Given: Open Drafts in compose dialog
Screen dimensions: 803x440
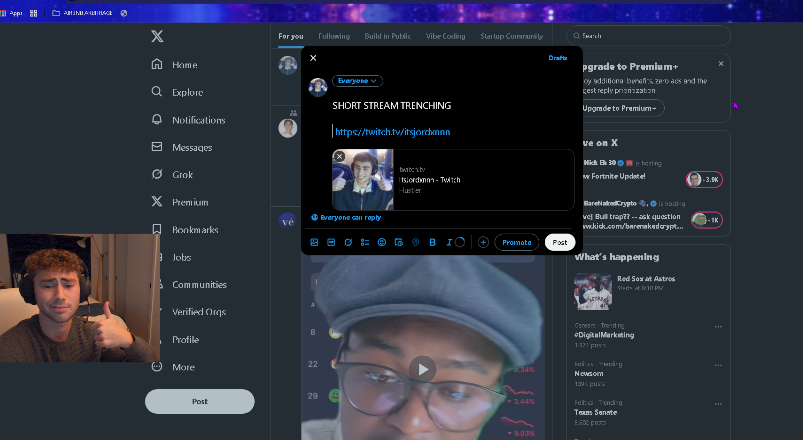Looking at the screenshot, I should [x=558, y=58].
